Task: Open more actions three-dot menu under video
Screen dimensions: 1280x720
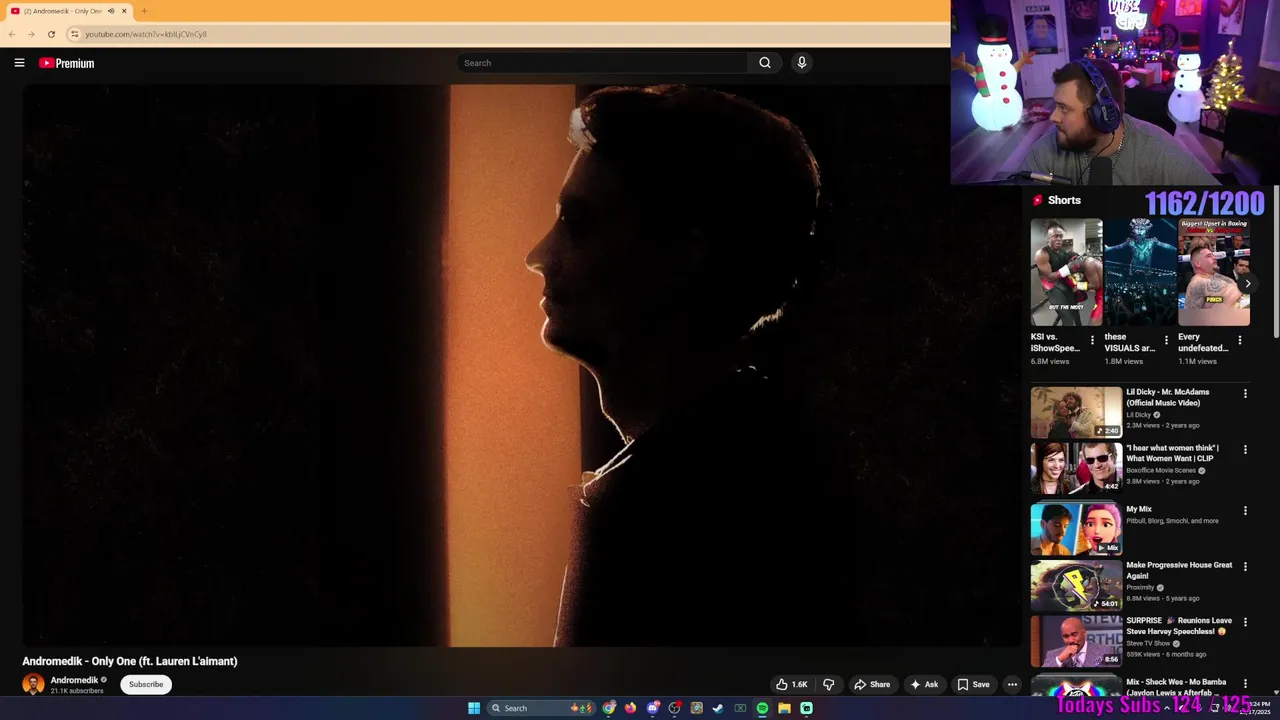Action: click(x=1012, y=685)
